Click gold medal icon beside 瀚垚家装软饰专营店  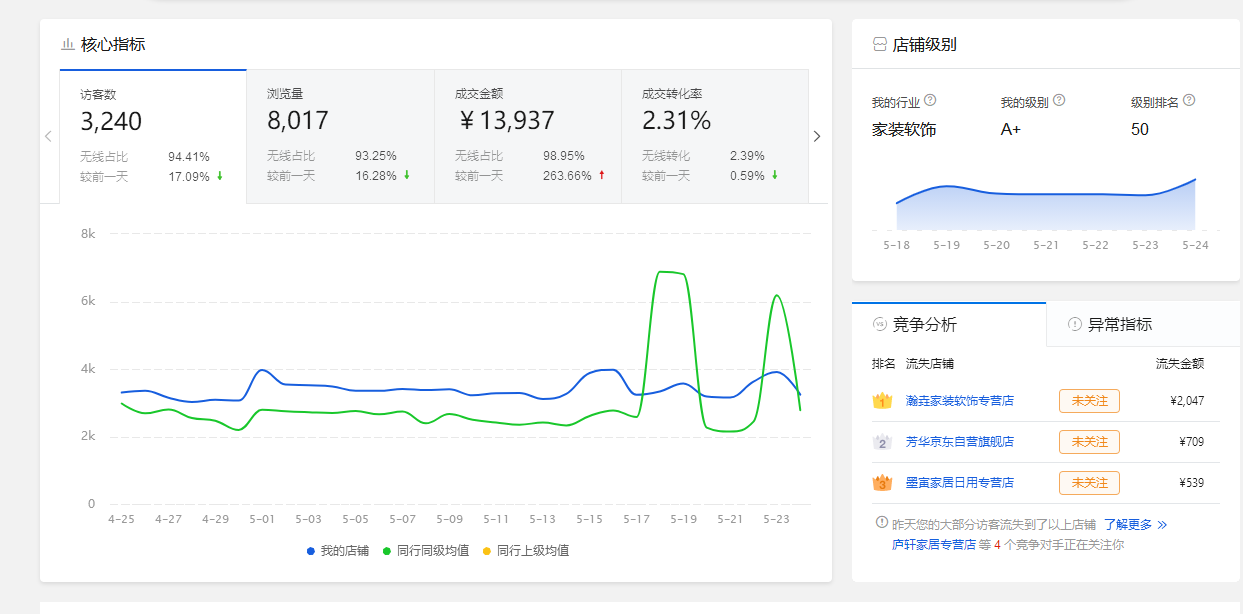pos(881,400)
